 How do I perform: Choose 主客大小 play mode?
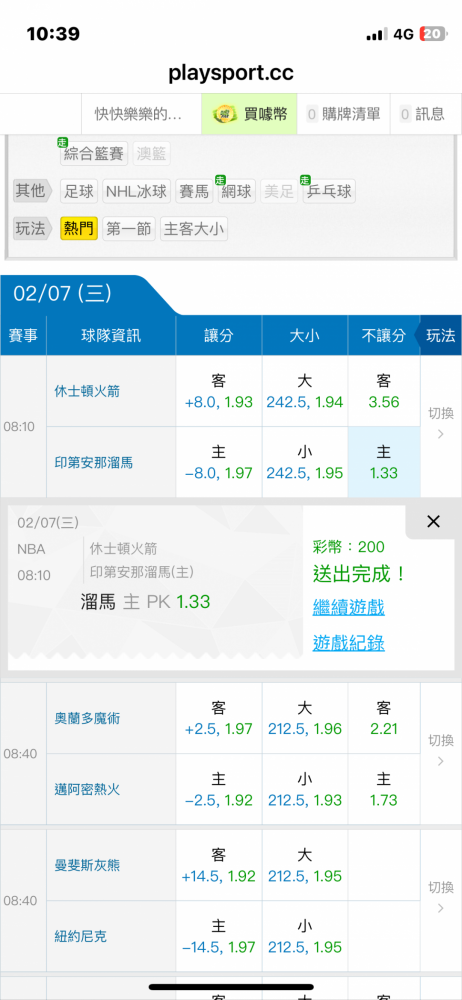(x=194, y=229)
